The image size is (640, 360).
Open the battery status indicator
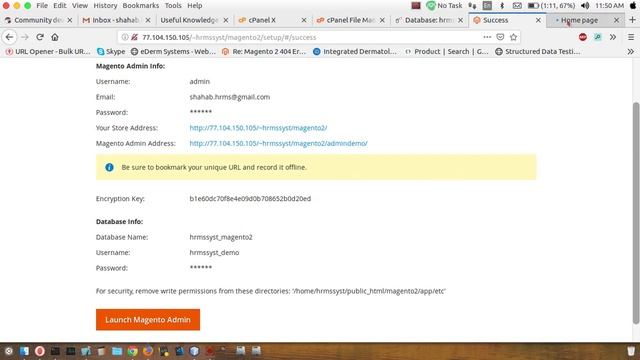tap(551, 6)
